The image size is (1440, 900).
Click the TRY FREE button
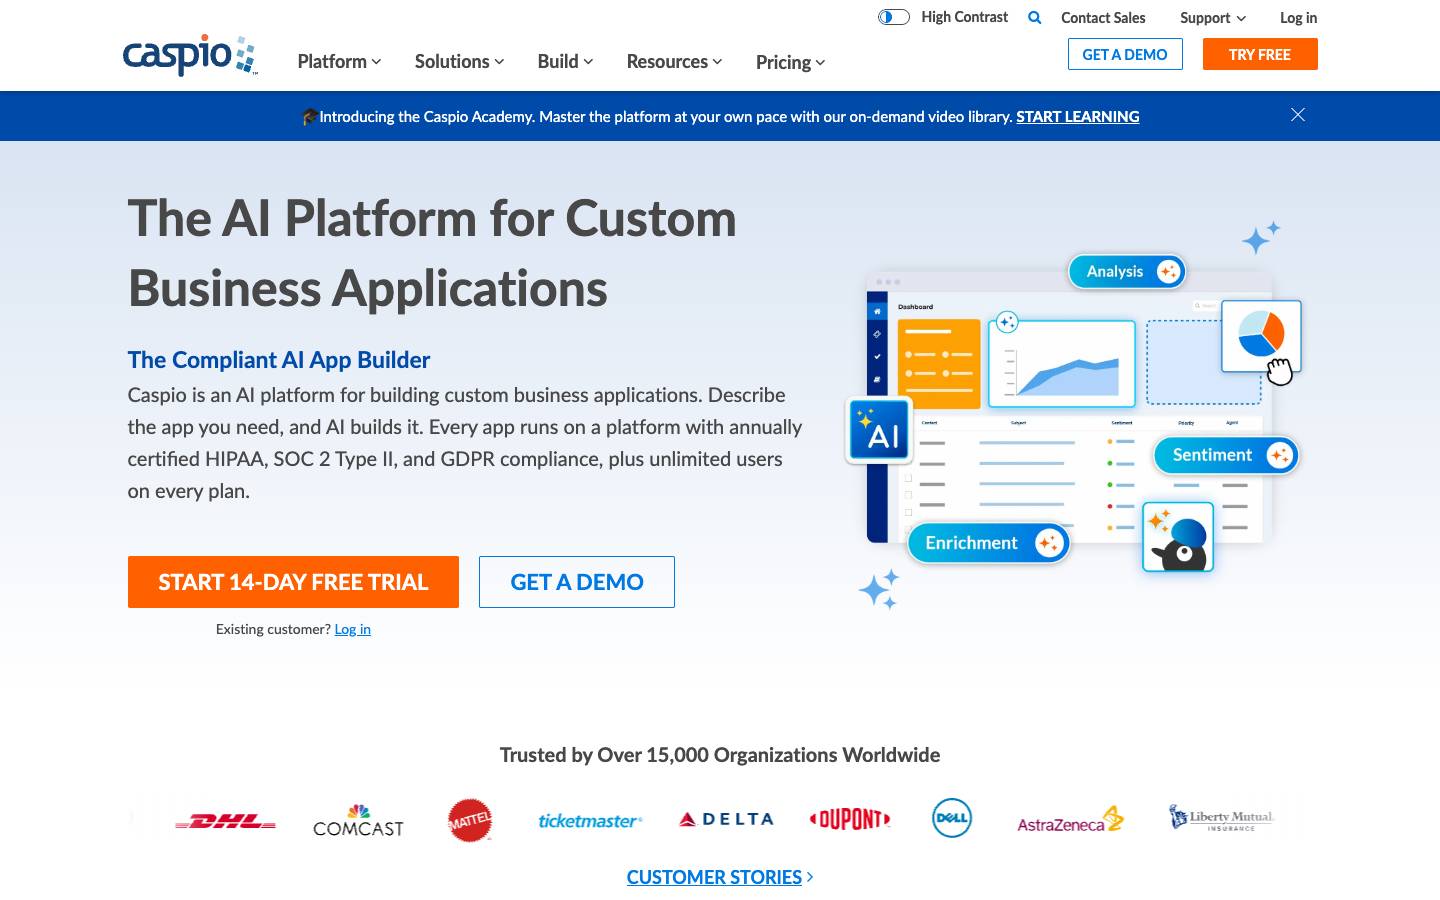tap(1260, 54)
